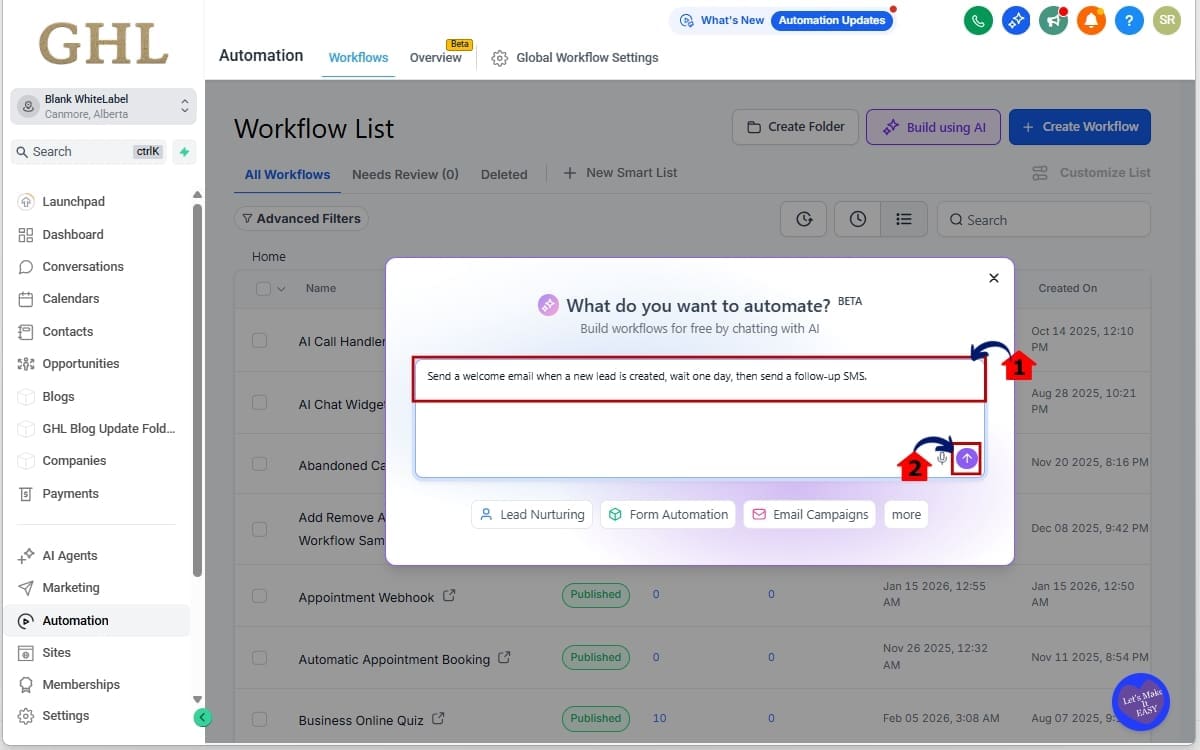
Task: Submit the AI prompt with the purple arrow
Action: point(965,458)
